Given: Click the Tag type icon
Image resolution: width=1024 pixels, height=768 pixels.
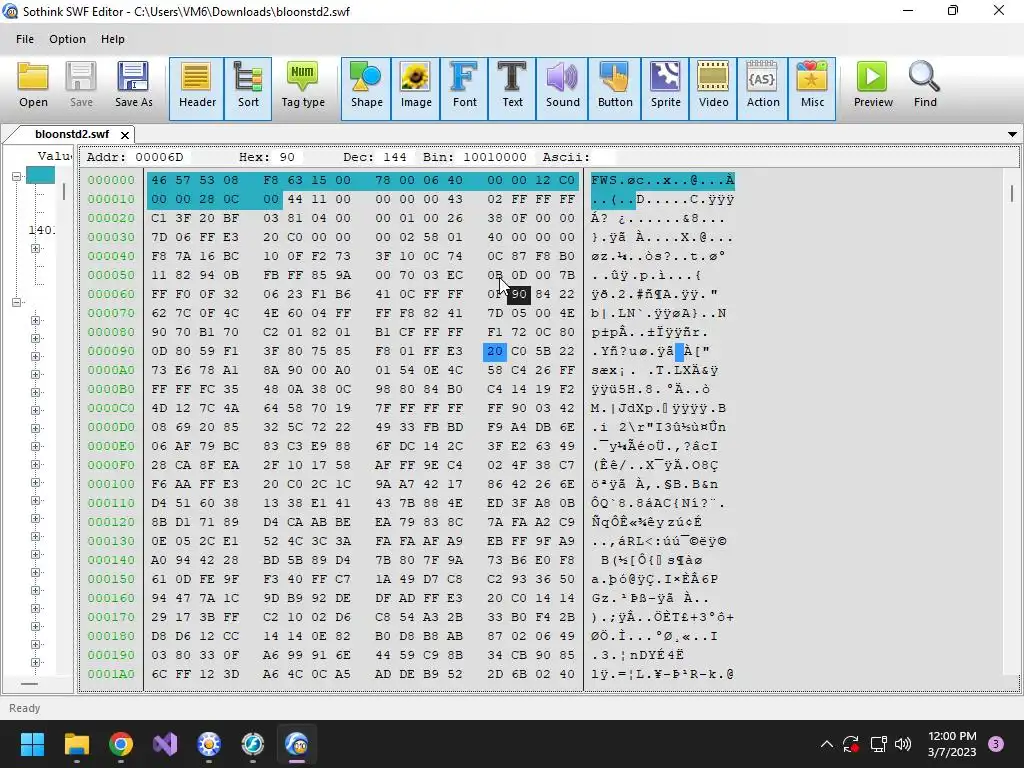Looking at the screenshot, I should (302, 86).
